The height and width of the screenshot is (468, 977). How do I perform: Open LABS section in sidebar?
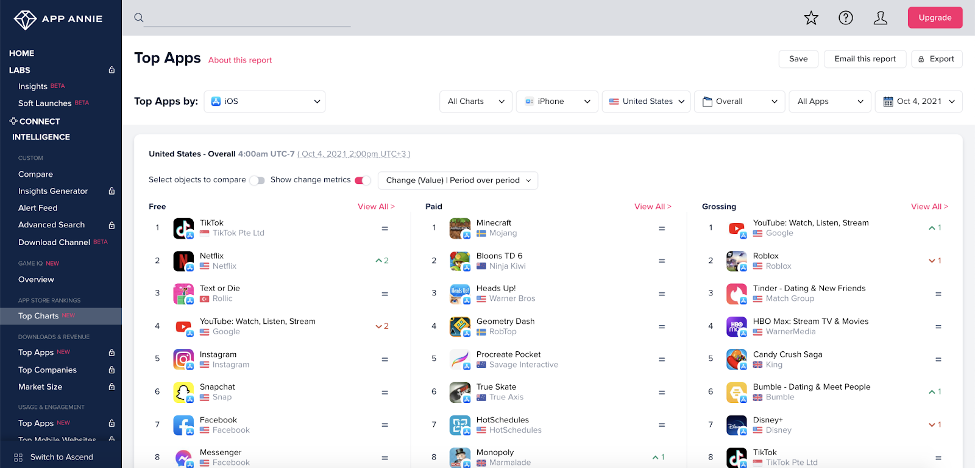[x=19, y=70]
